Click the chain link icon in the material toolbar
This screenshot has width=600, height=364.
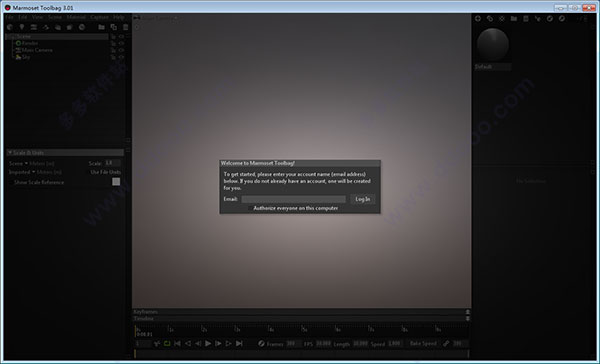(490, 18)
